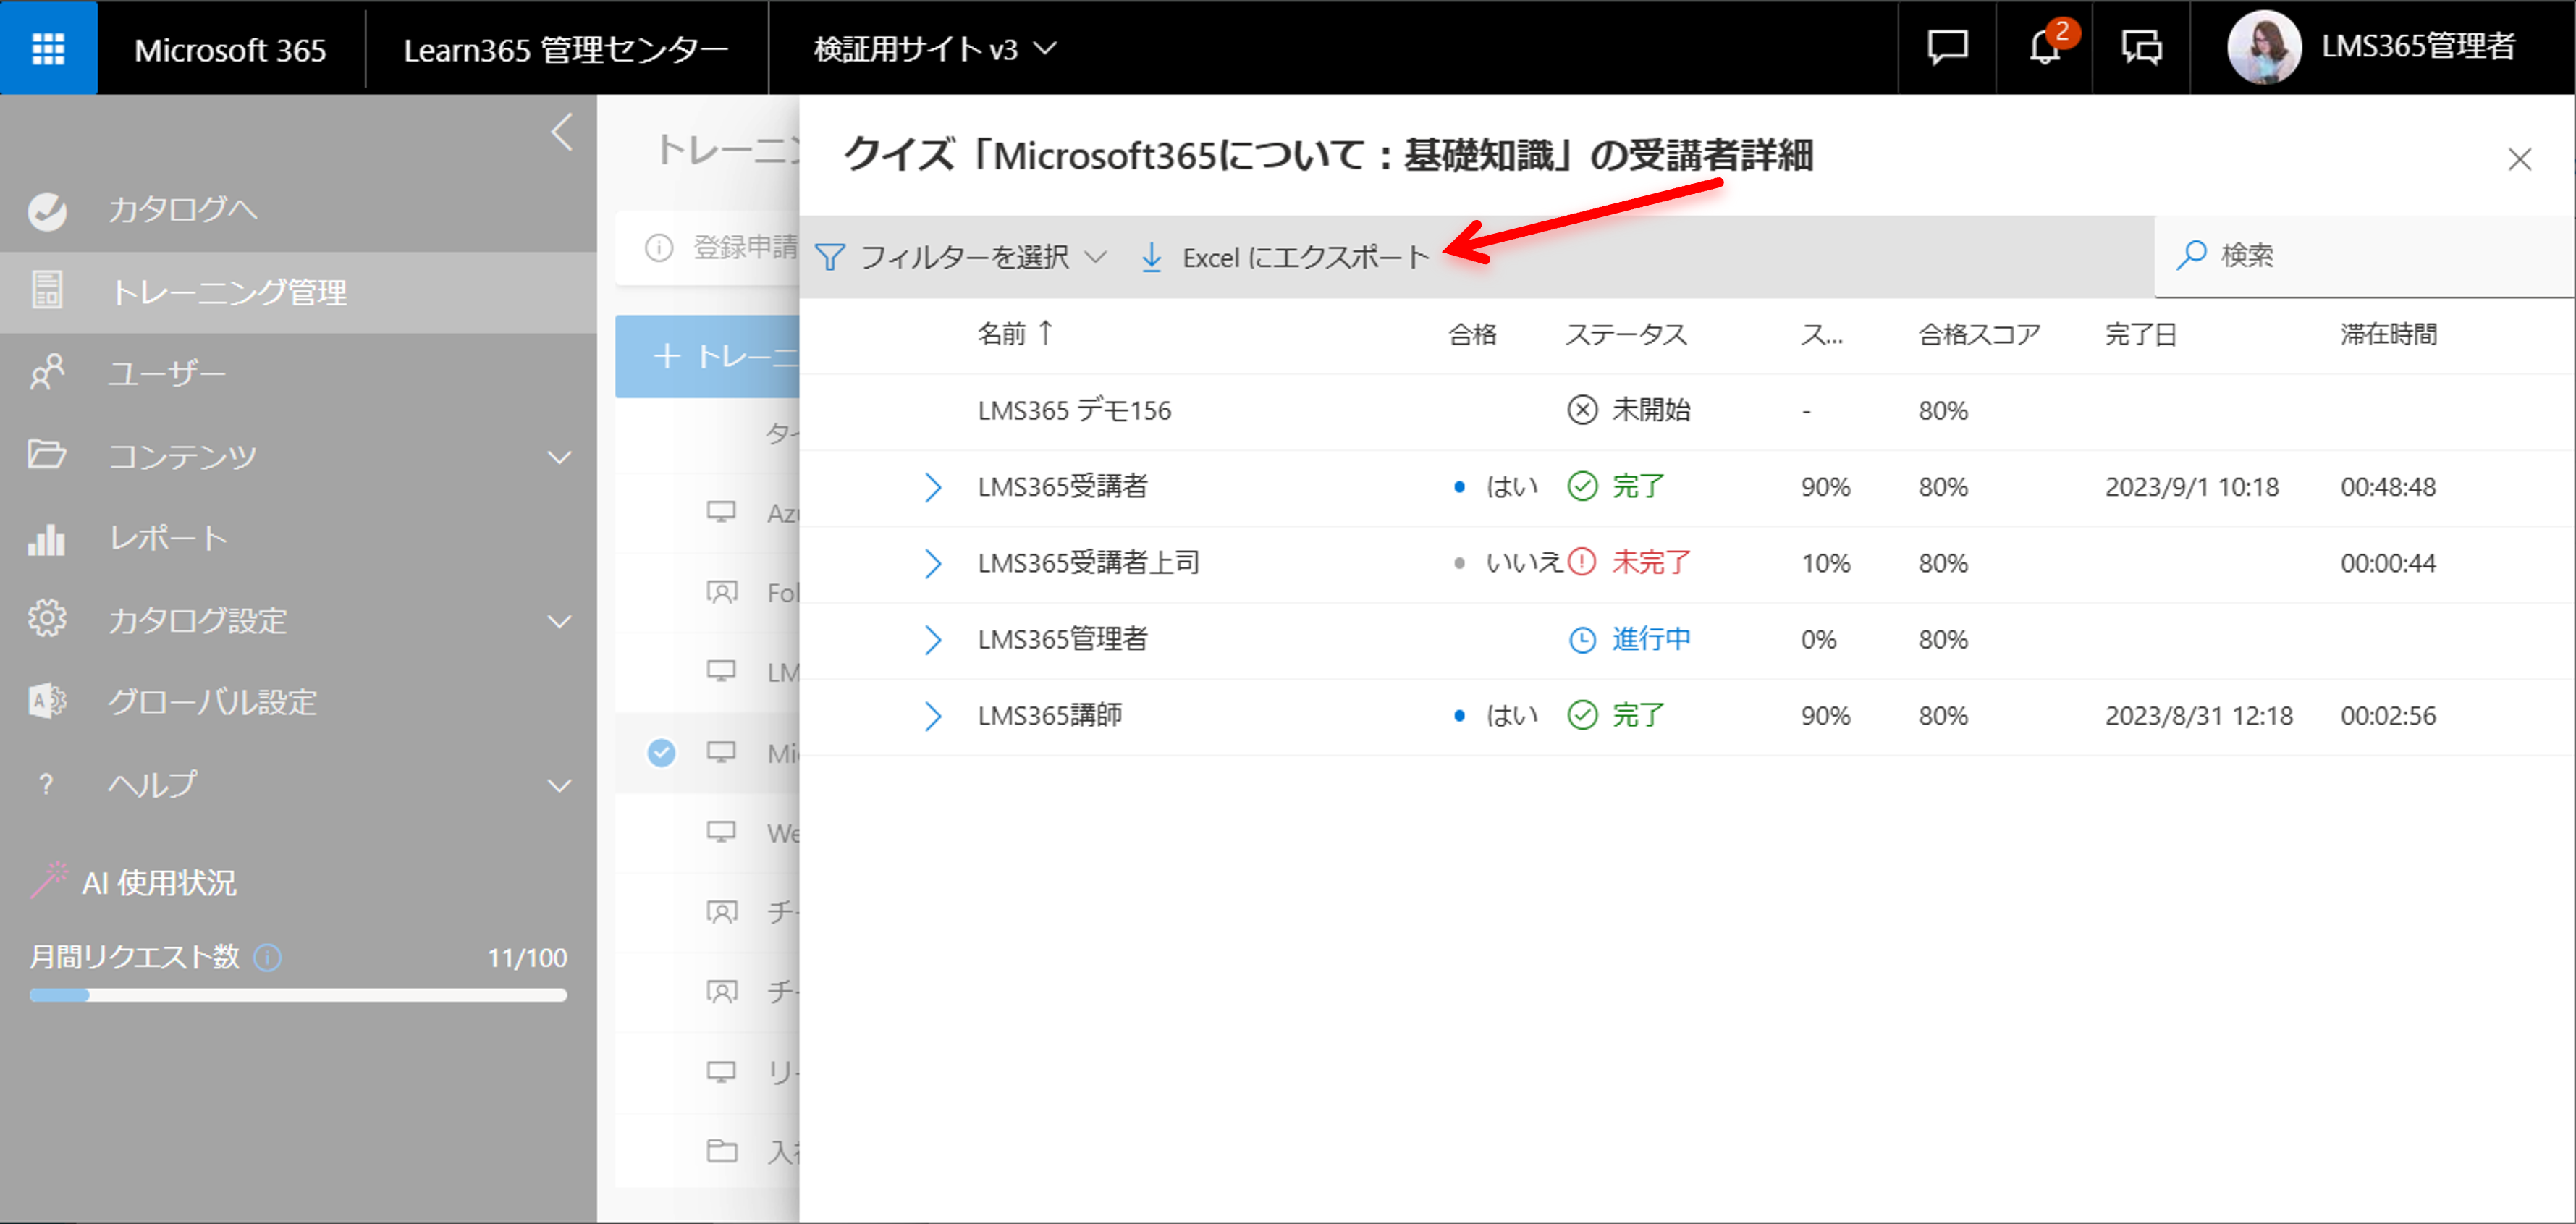
Task: Click Learn365 管理センター title
Action: (x=565, y=49)
